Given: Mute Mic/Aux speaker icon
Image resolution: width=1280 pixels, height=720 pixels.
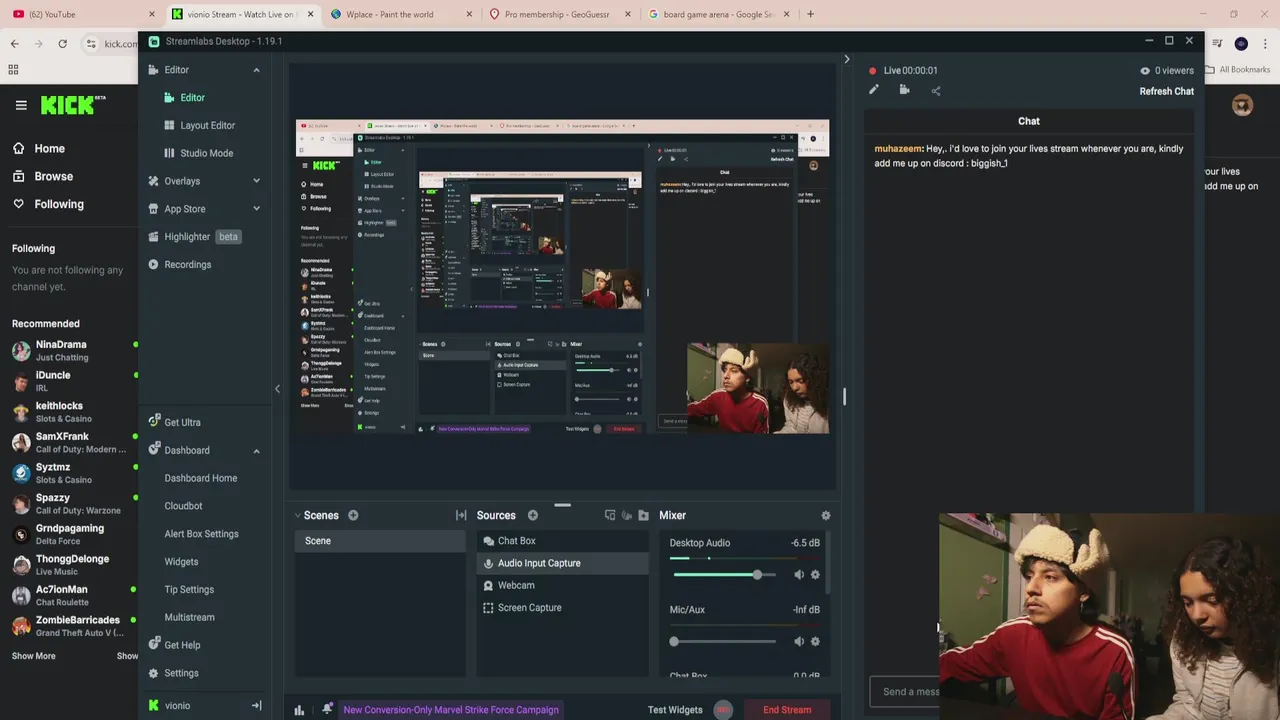Looking at the screenshot, I should pos(799,642).
